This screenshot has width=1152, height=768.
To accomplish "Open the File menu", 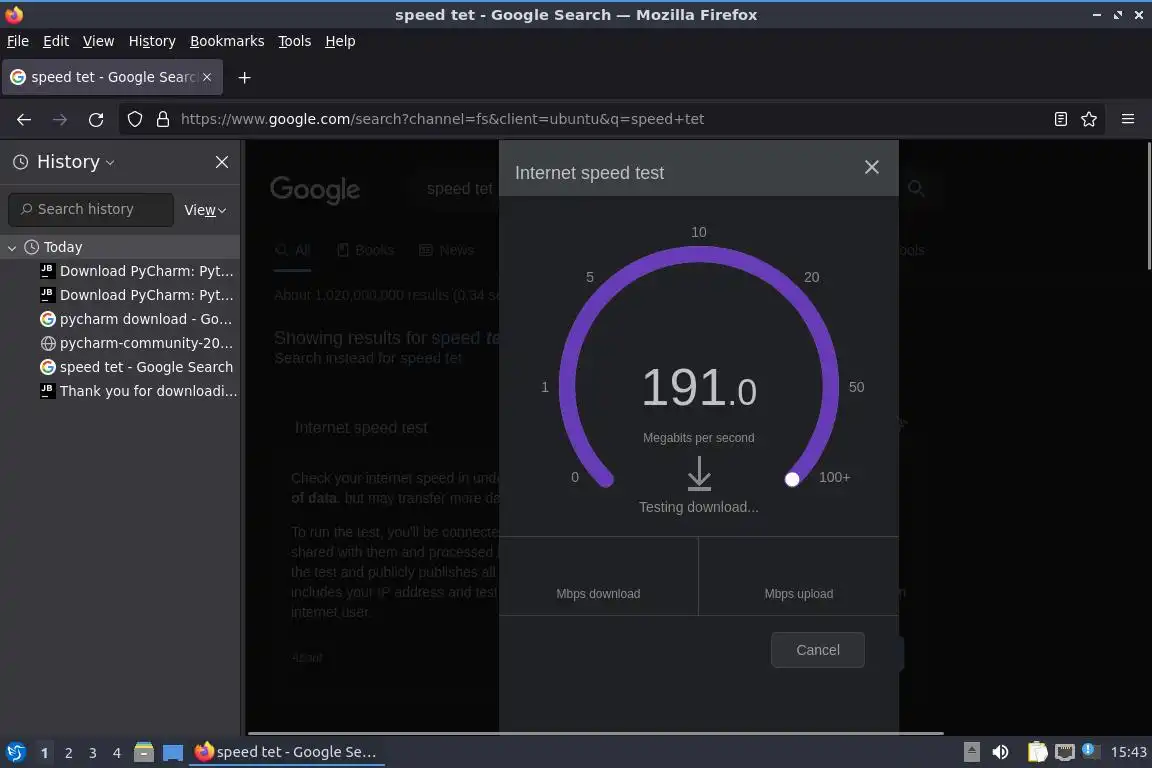I will click(18, 41).
